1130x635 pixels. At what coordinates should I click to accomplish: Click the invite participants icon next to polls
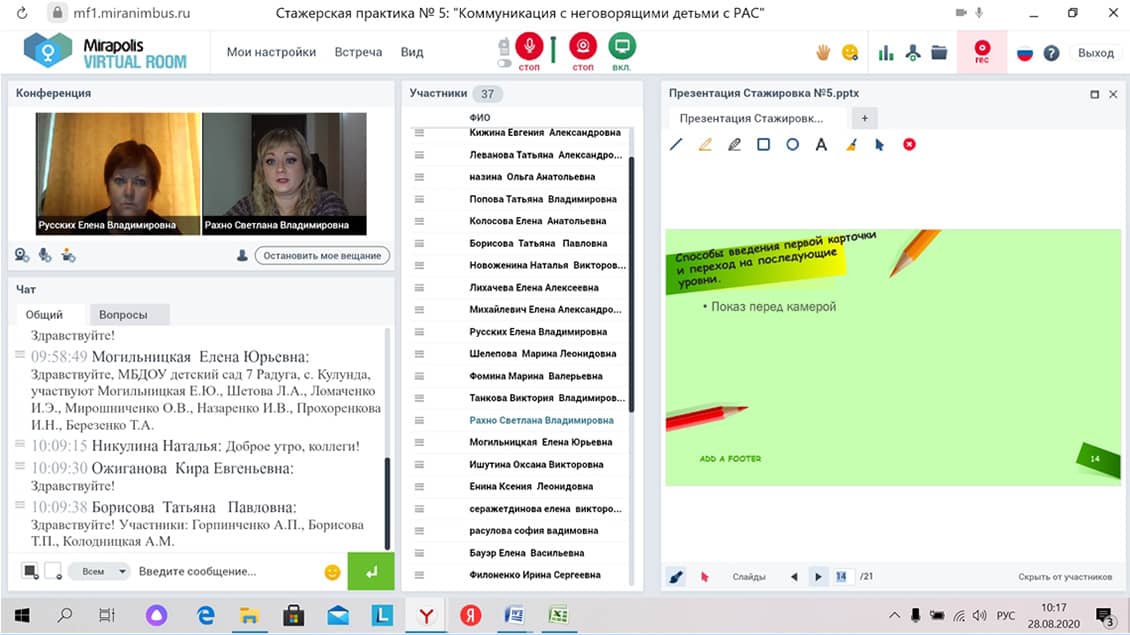click(x=912, y=52)
